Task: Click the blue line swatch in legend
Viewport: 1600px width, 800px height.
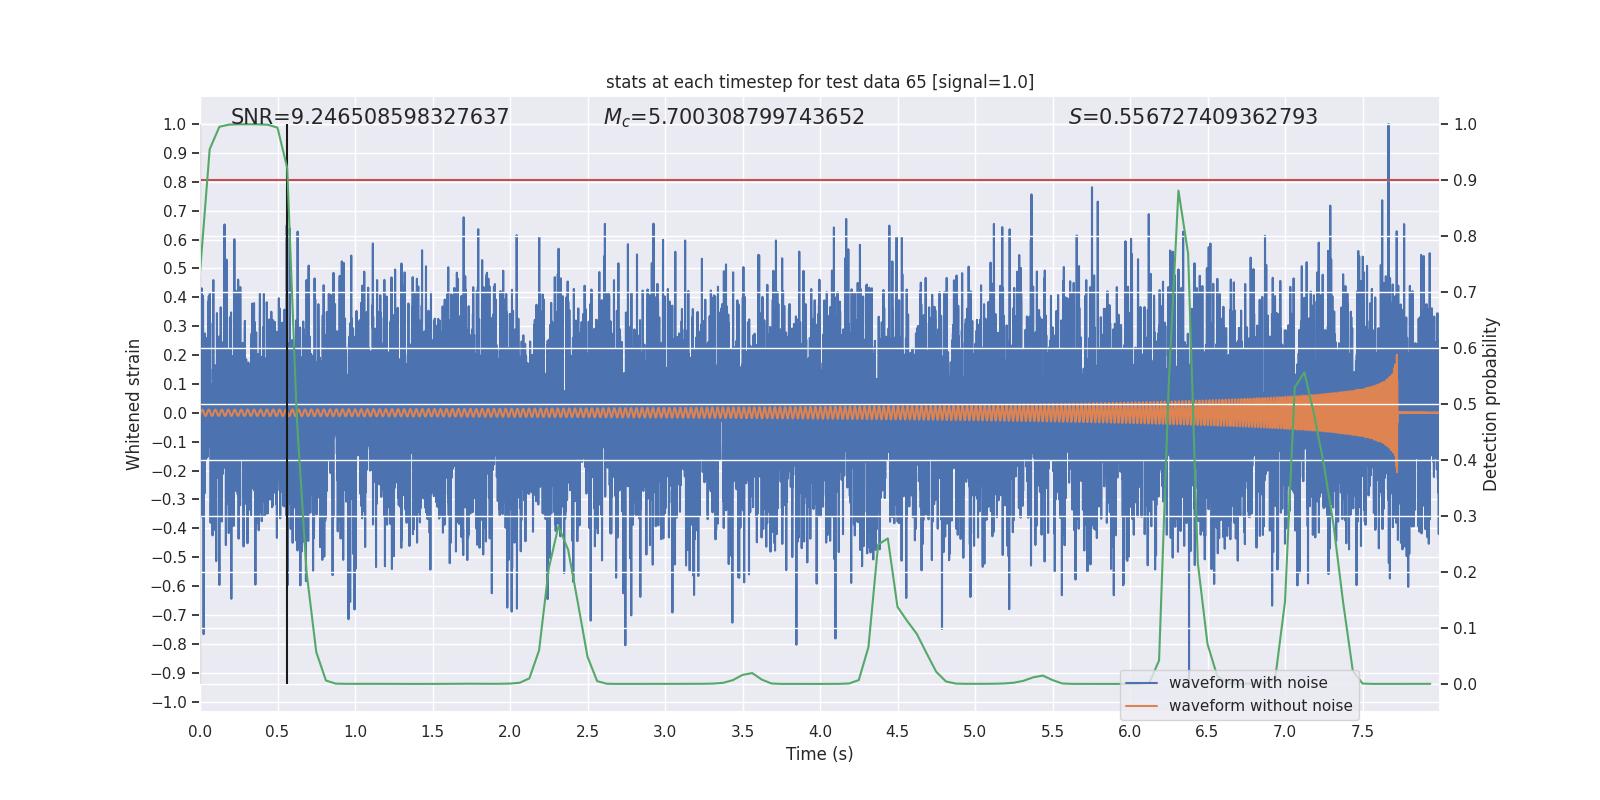Action: pyautogui.click(x=1141, y=683)
